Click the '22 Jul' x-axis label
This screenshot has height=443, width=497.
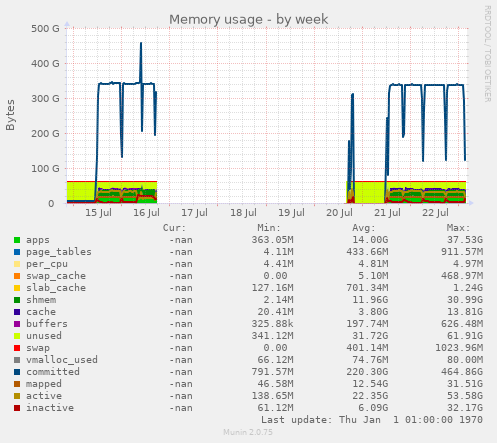436,213
